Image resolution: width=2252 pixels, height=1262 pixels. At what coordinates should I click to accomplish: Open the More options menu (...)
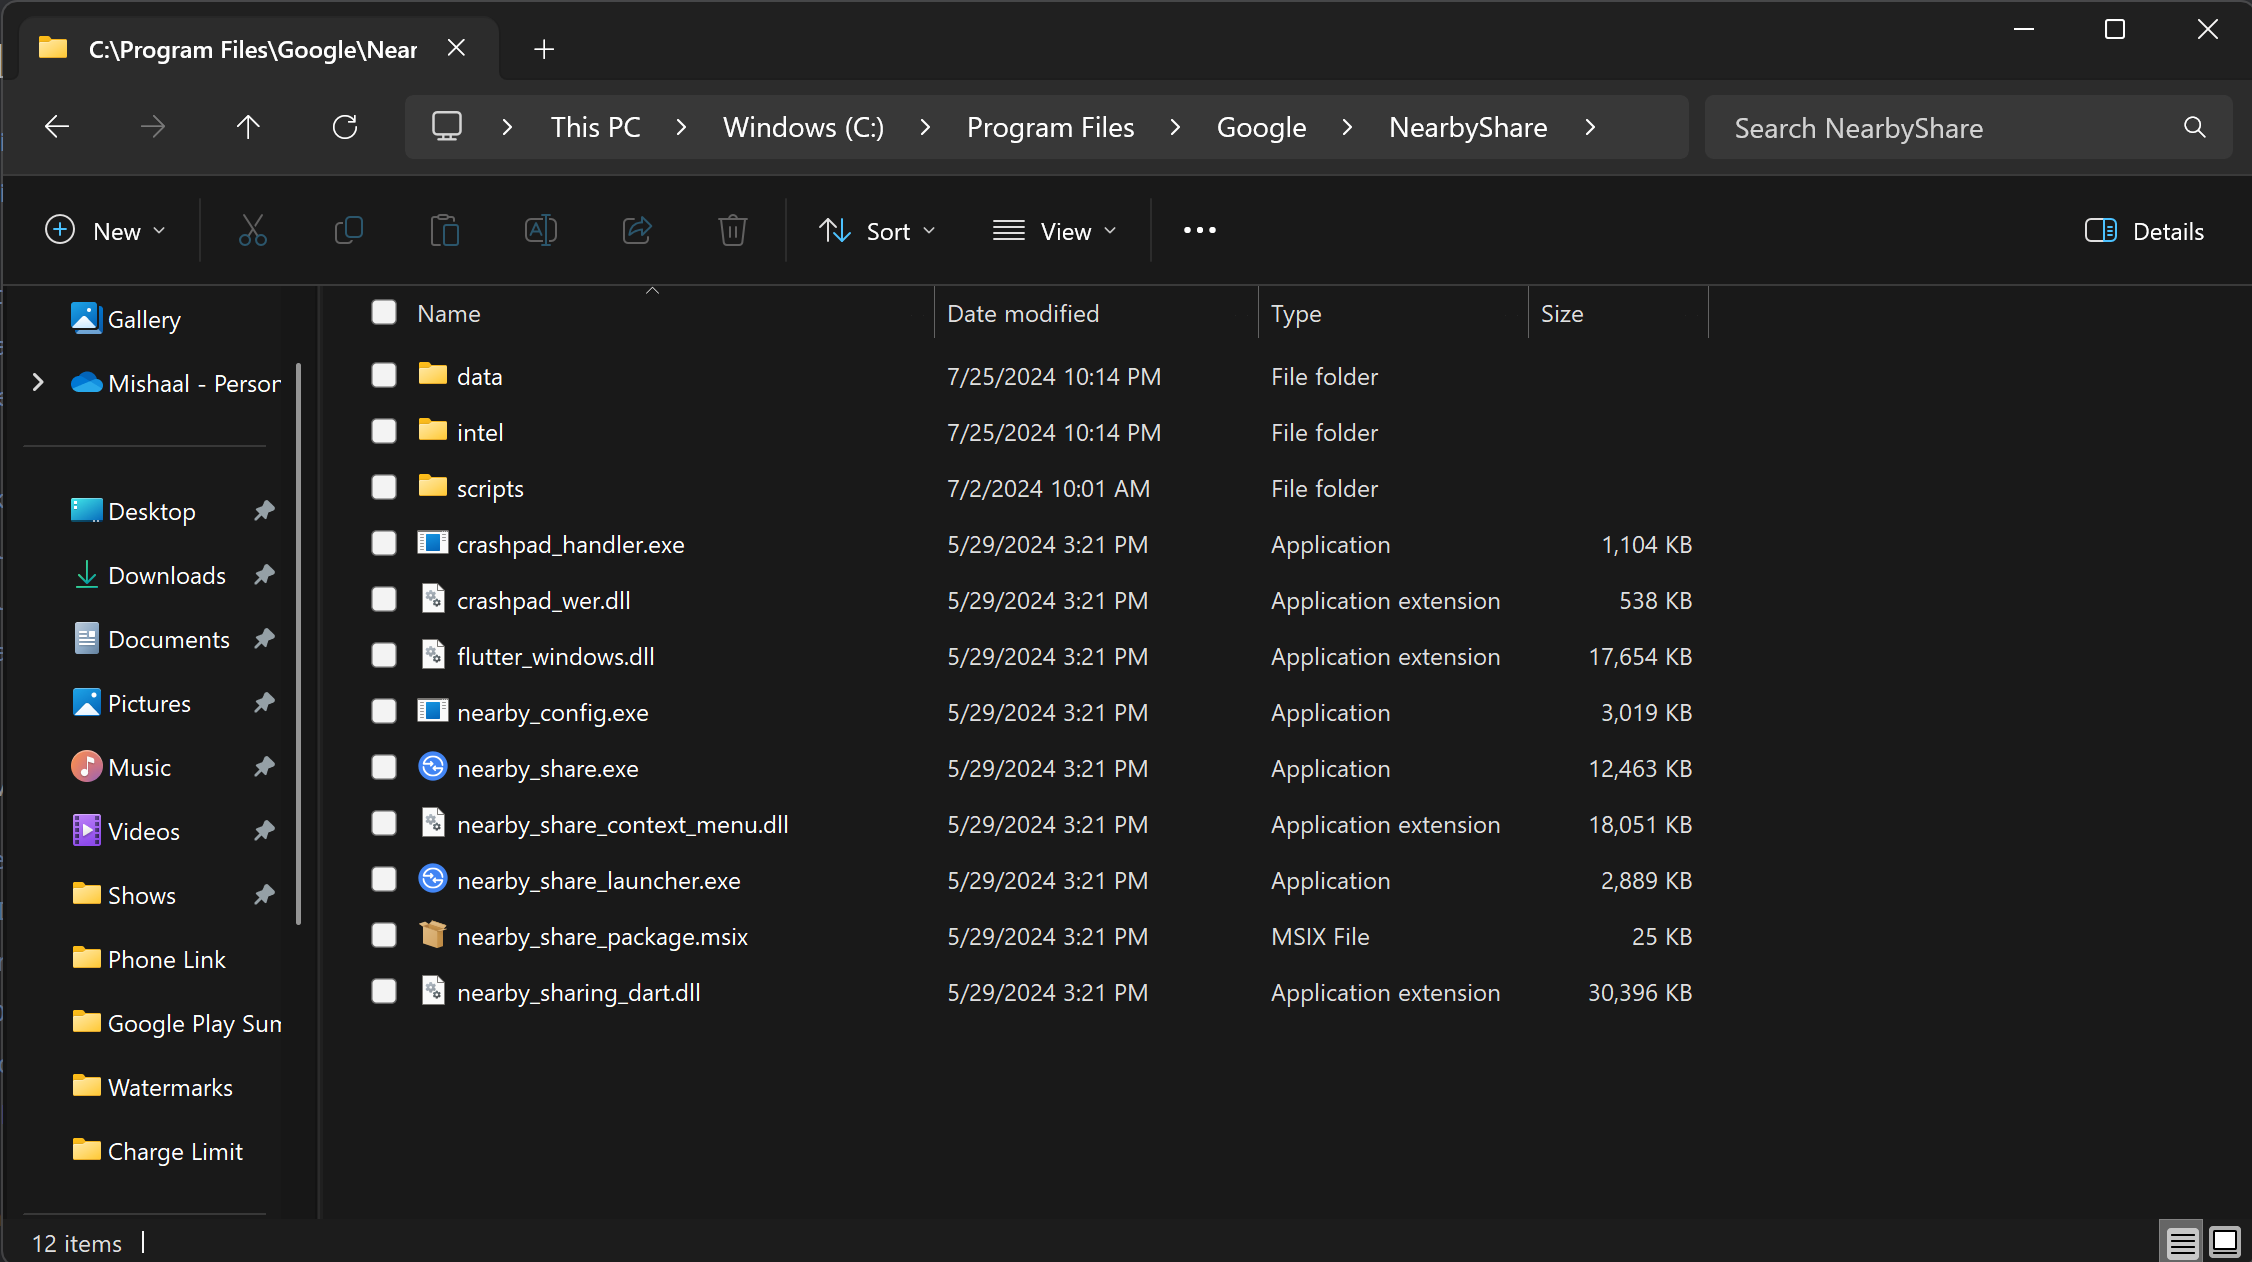tap(1199, 229)
